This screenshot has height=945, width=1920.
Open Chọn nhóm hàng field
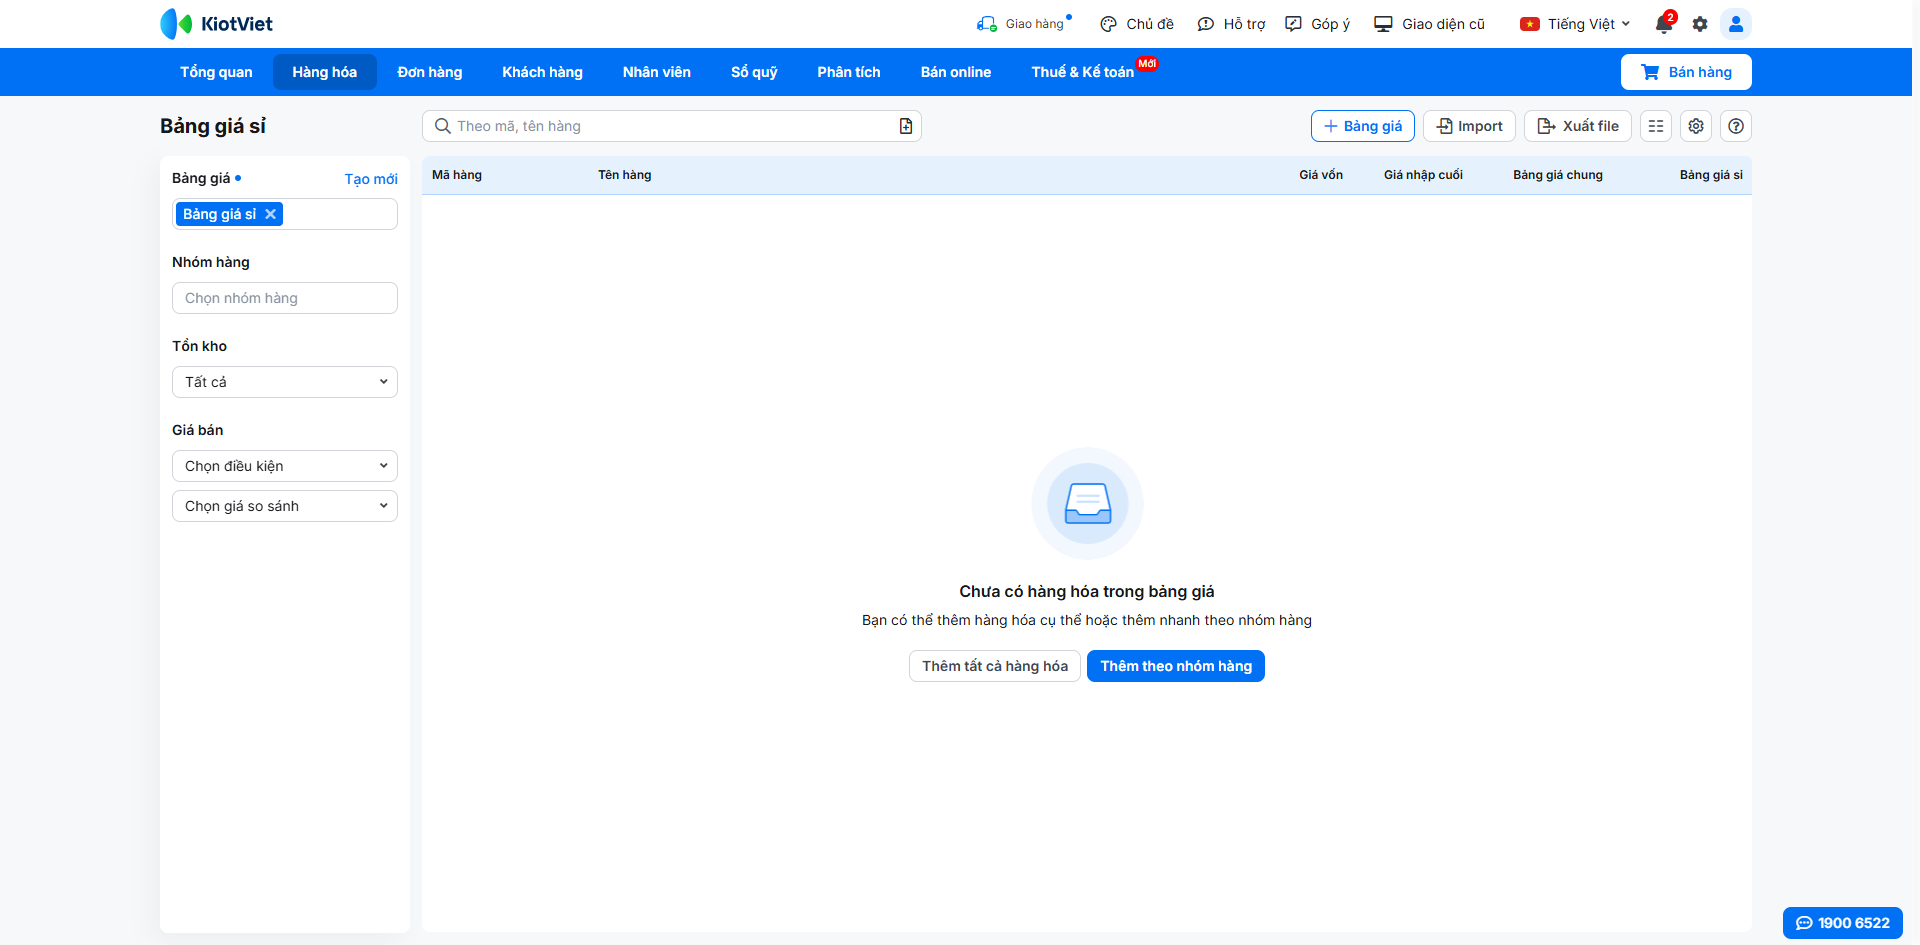coord(285,298)
